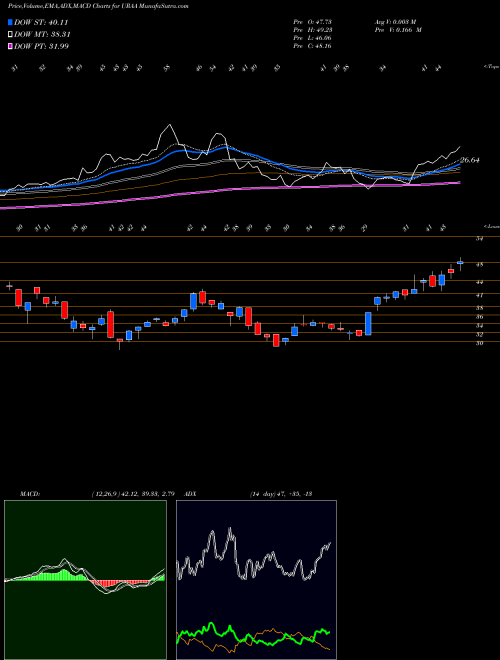Select the 'DOW PT: 31.99' legend label
This screenshot has height=660, width=500.
41,46
